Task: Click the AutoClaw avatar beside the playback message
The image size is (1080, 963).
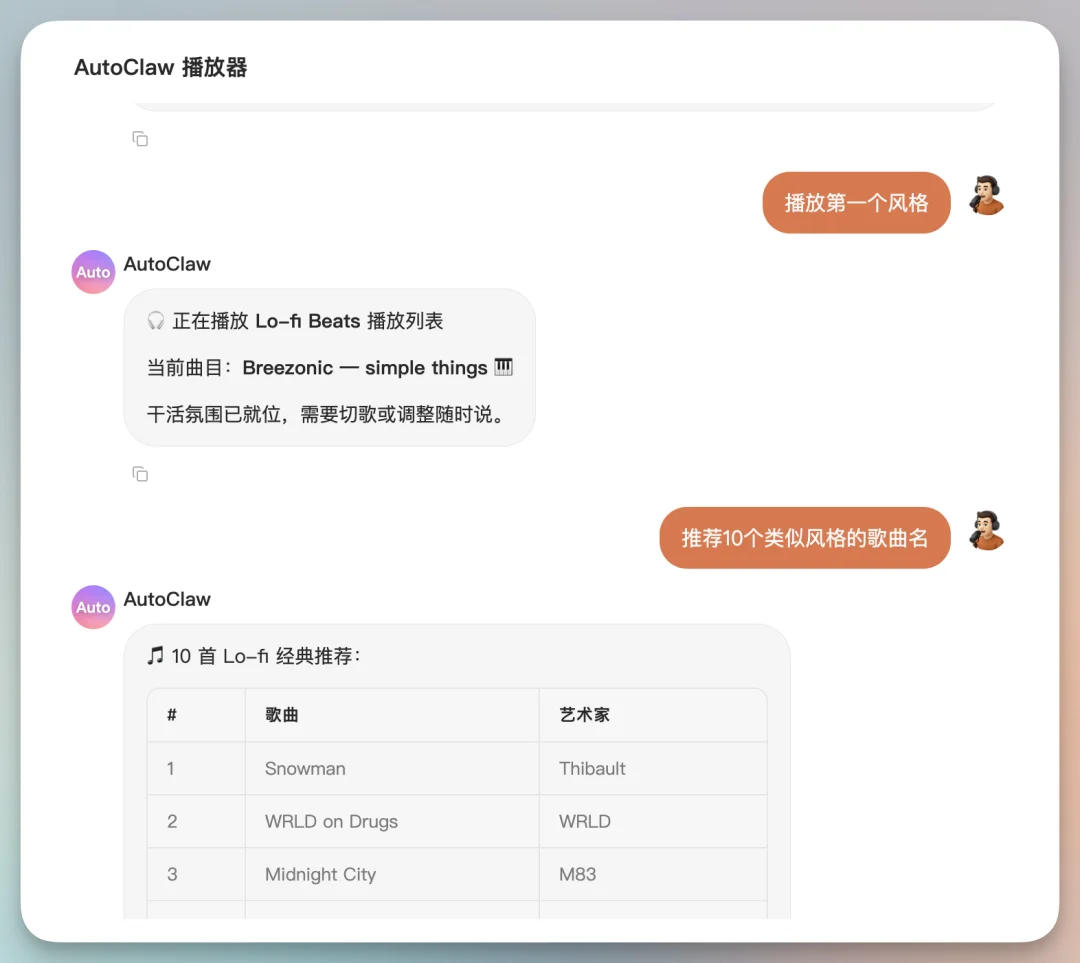Action: pyautogui.click(x=92, y=271)
